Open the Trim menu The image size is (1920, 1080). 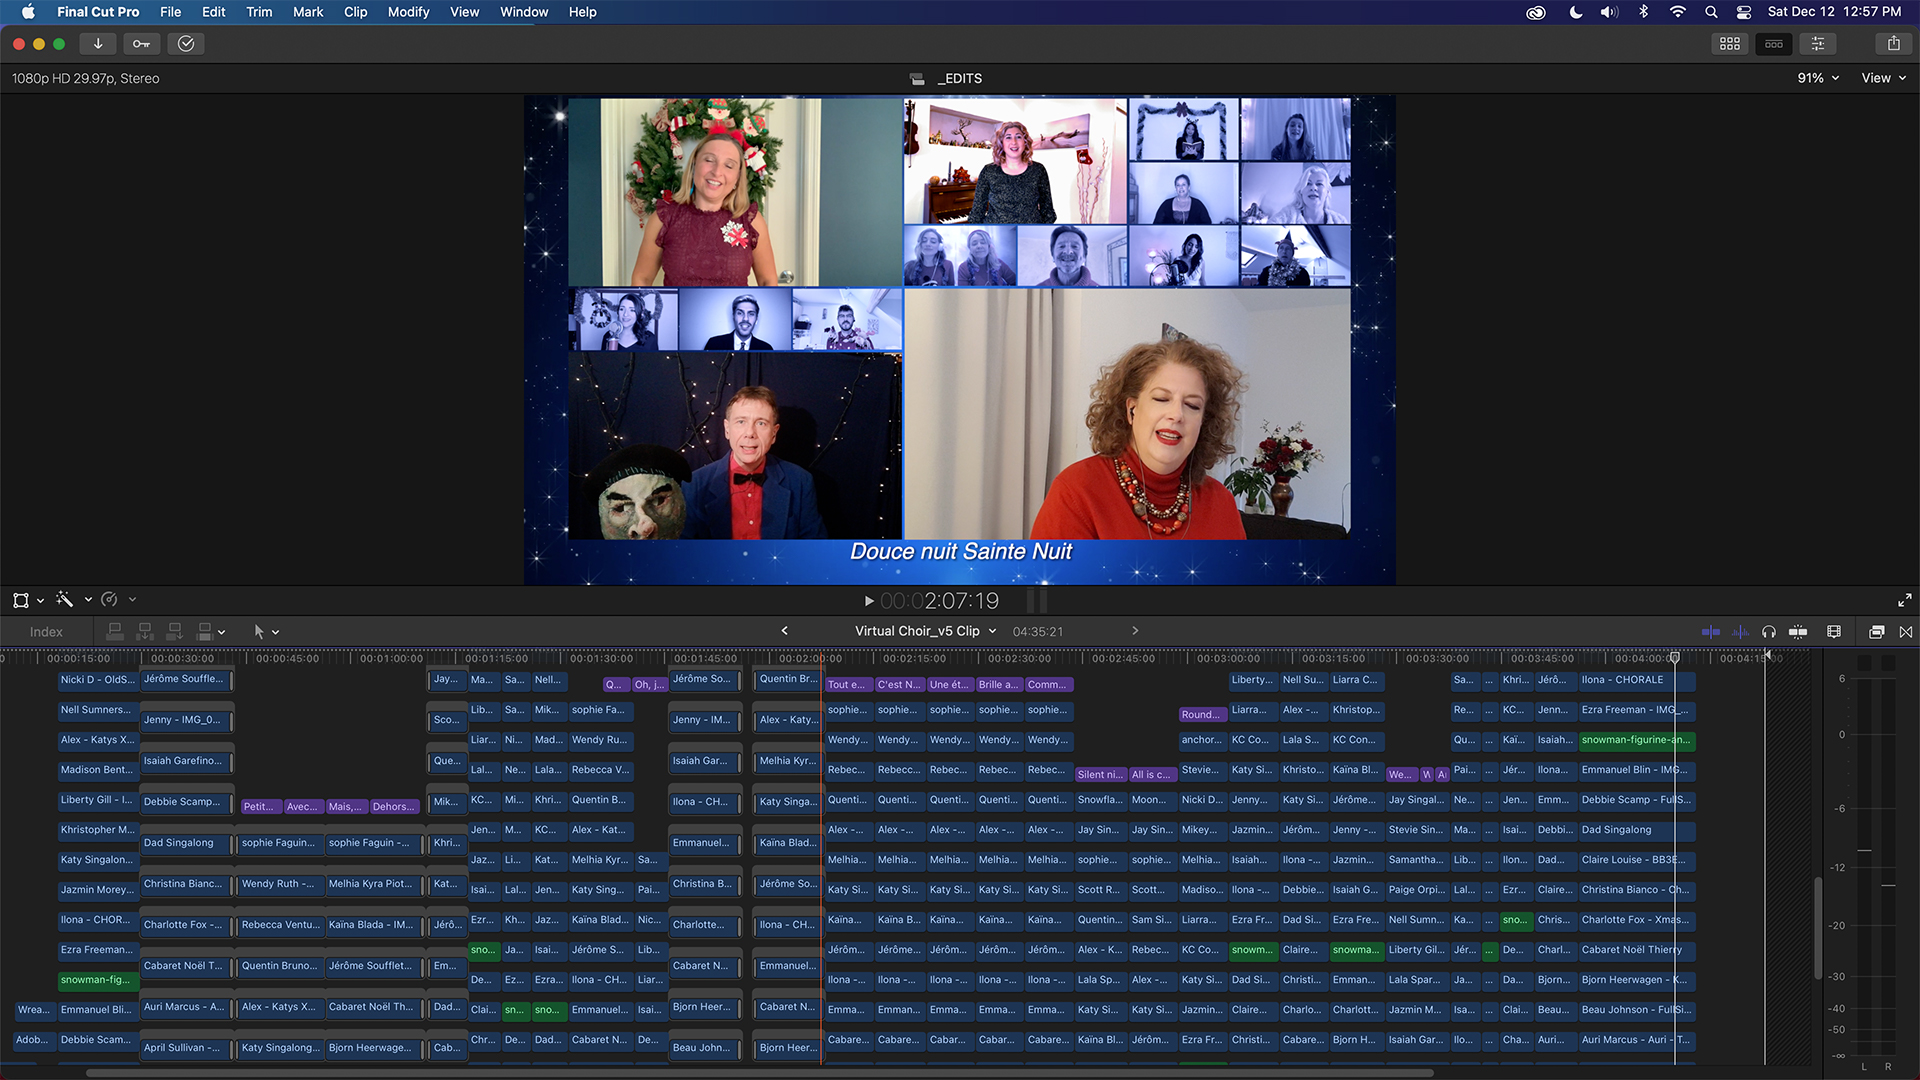tap(259, 12)
